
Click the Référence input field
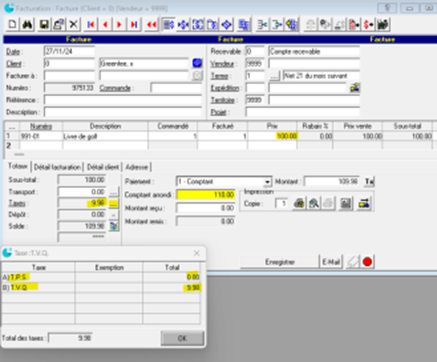[x=123, y=100]
